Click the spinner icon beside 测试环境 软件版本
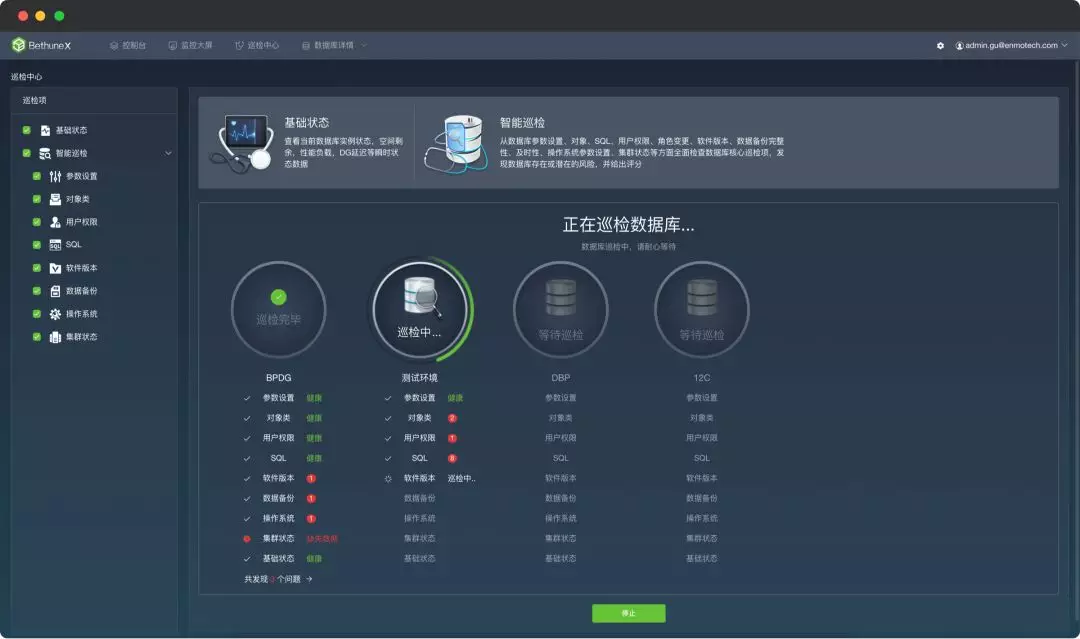This screenshot has width=1080, height=639. pyautogui.click(x=388, y=479)
